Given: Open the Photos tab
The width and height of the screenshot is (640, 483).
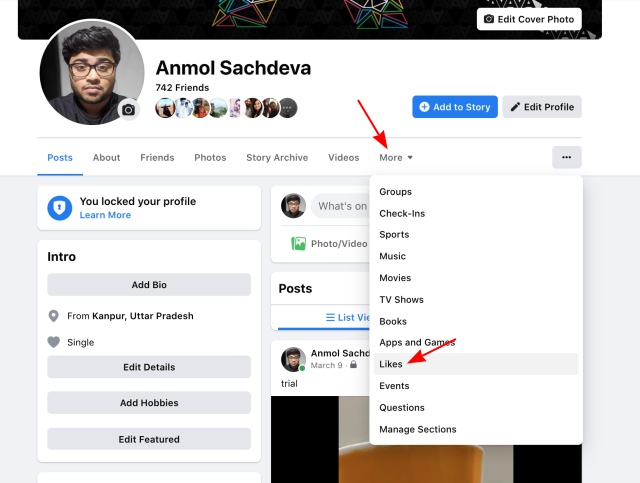Looking at the screenshot, I should click(210, 158).
